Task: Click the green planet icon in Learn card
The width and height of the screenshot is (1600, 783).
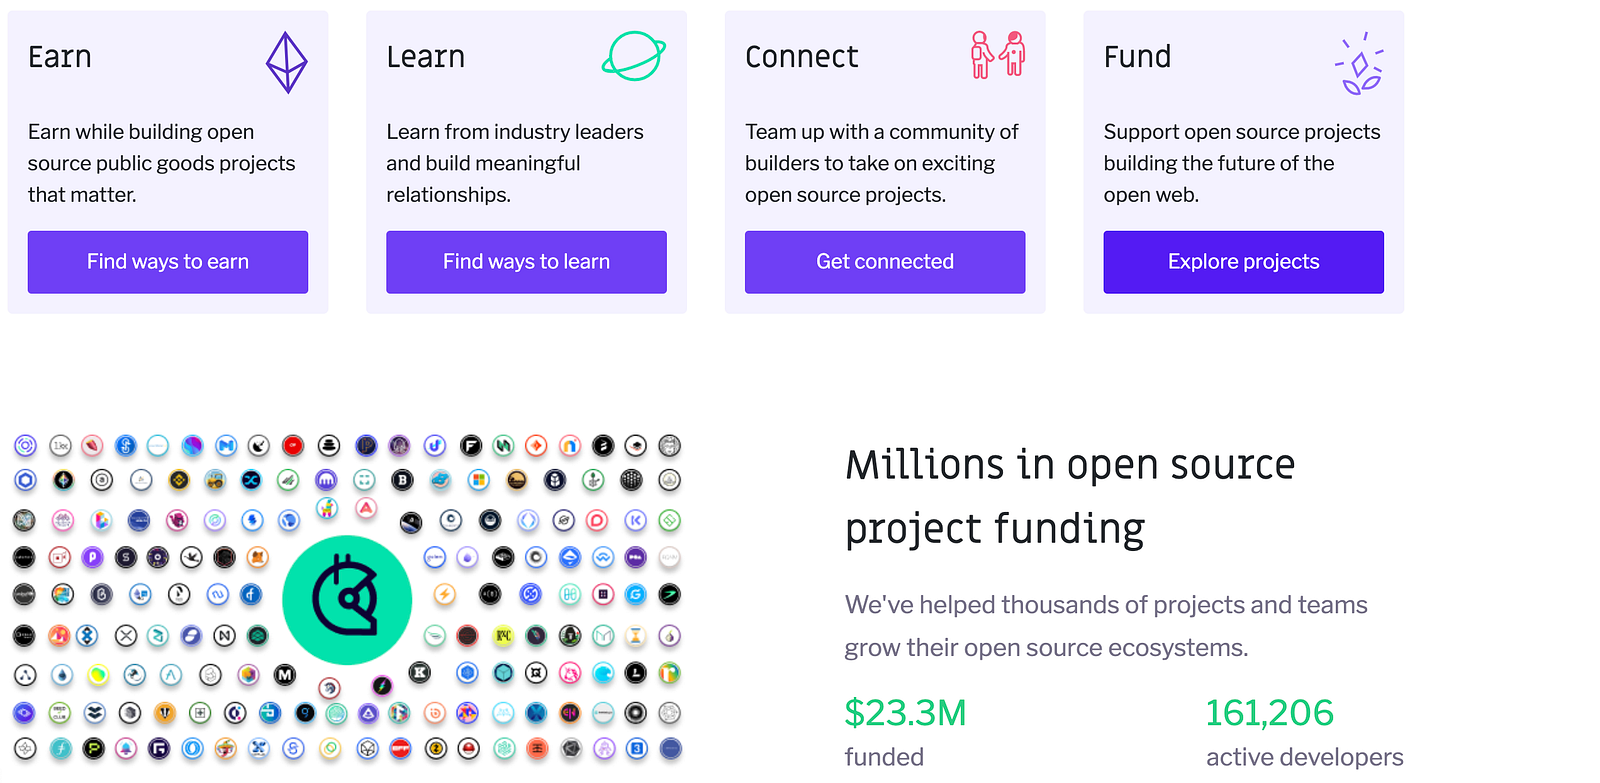Action: [x=633, y=56]
